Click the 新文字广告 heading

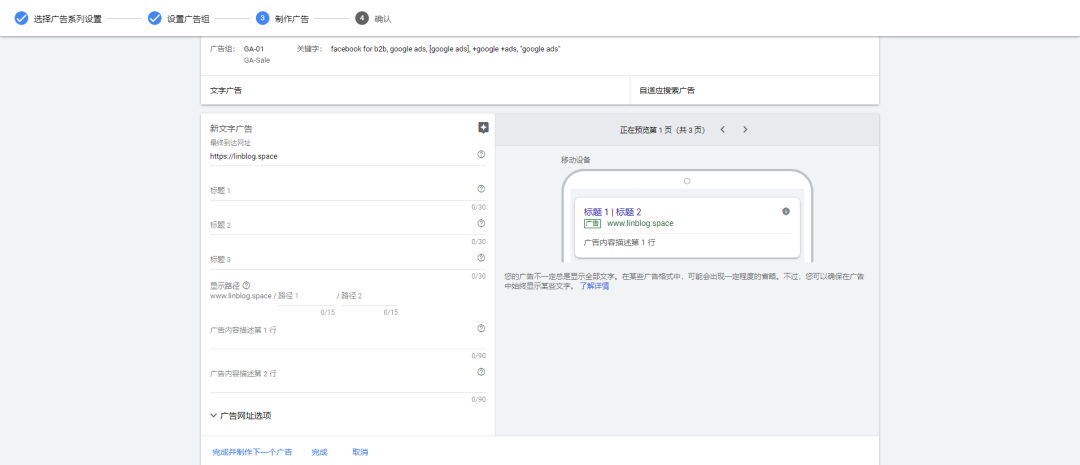230,129
